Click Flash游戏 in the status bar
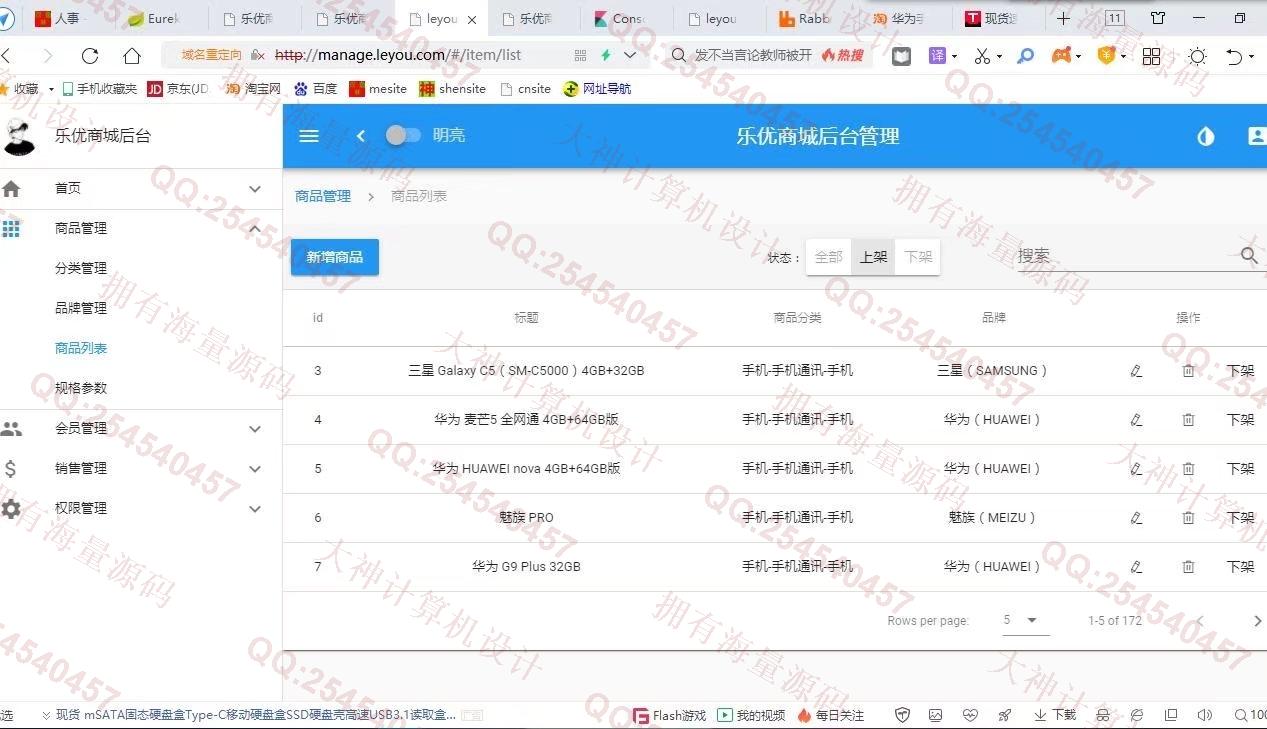1267x729 pixels. 669,715
